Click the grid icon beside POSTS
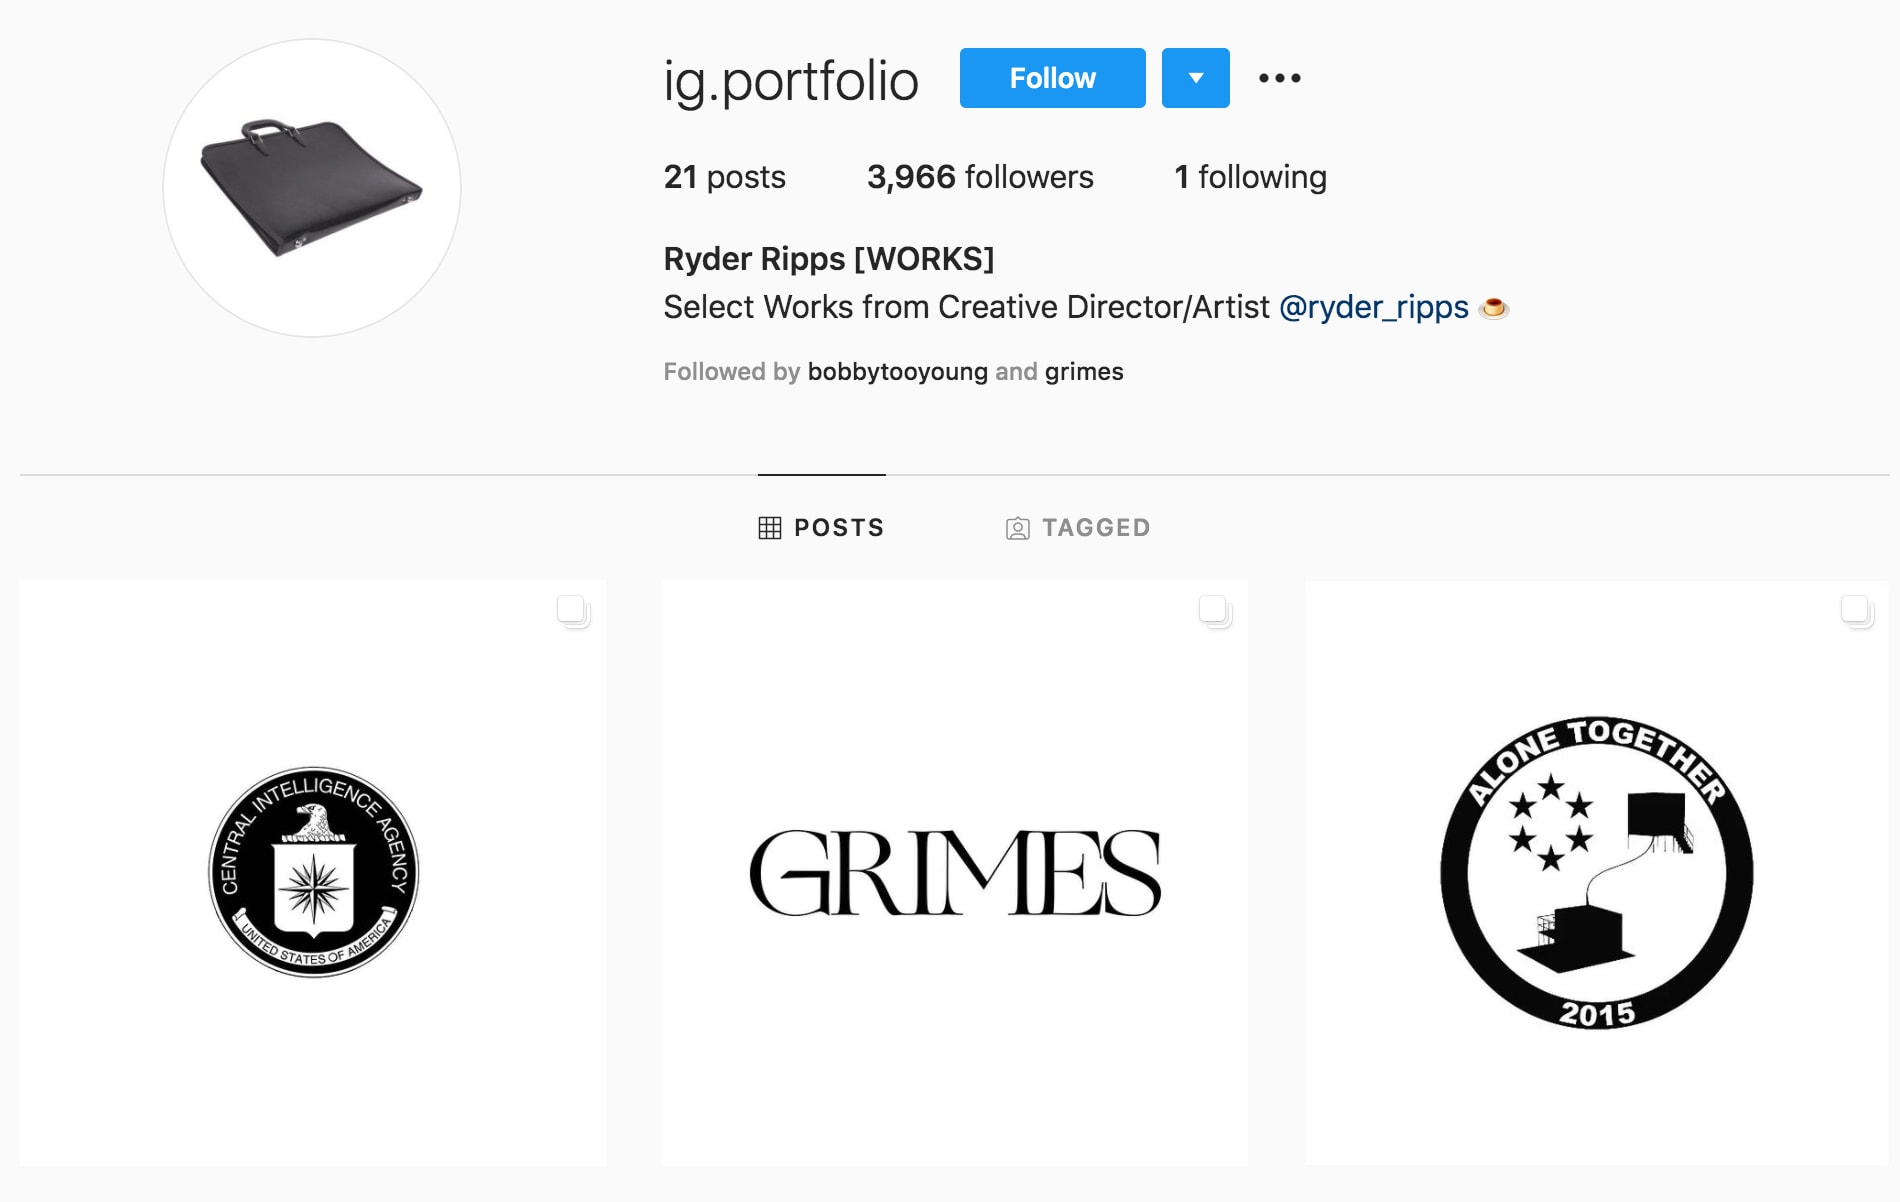The height and width of the screenshot is (1202, 1900). [769, 528]
